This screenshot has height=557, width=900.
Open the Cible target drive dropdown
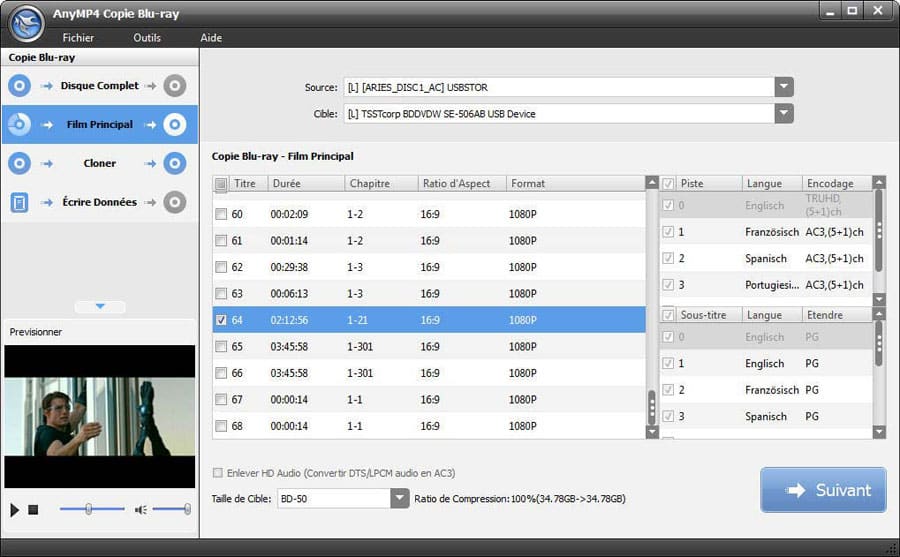(x=784, y=114)
